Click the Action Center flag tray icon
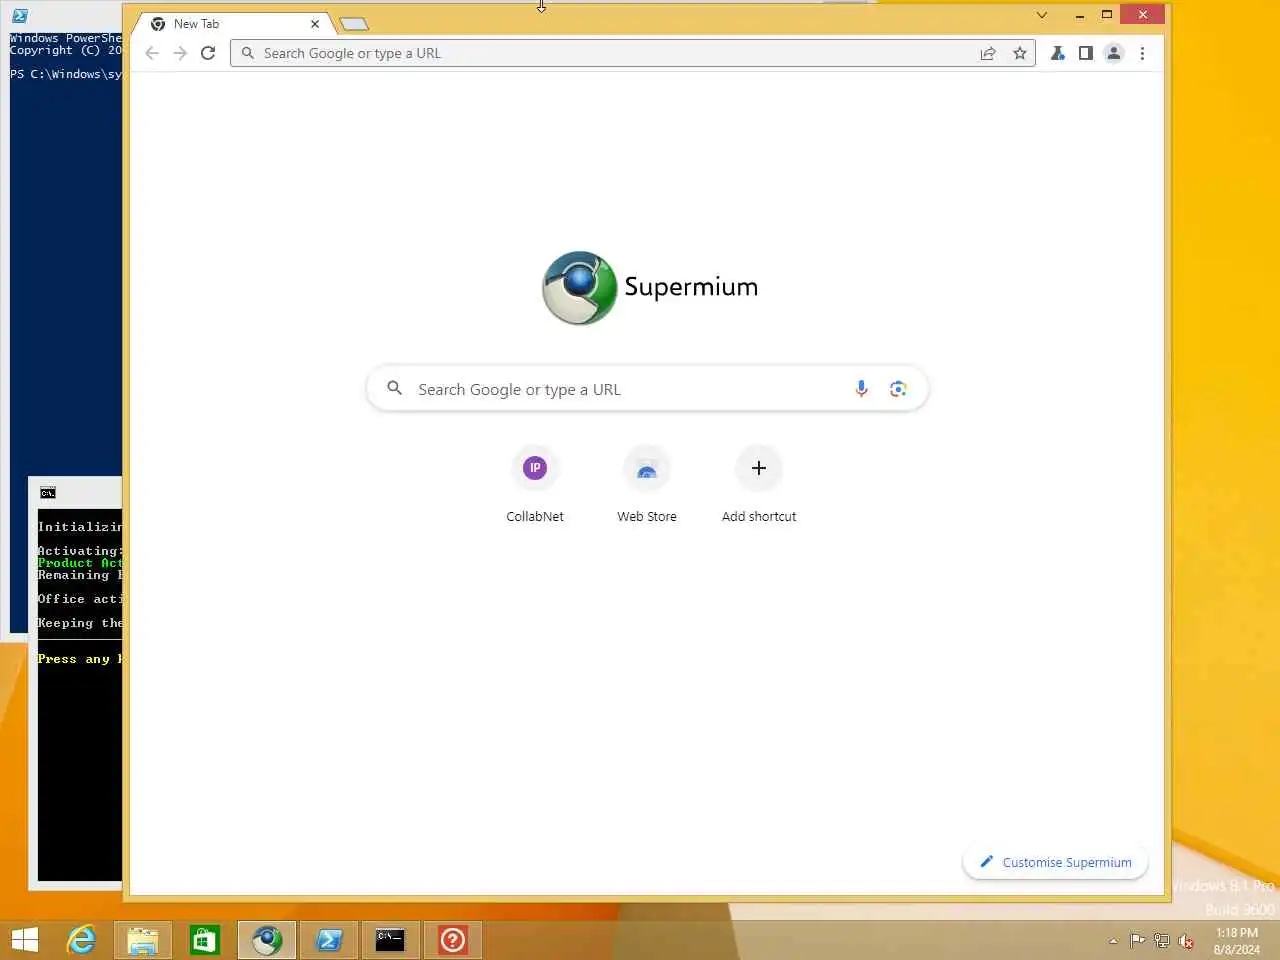 1138,940
